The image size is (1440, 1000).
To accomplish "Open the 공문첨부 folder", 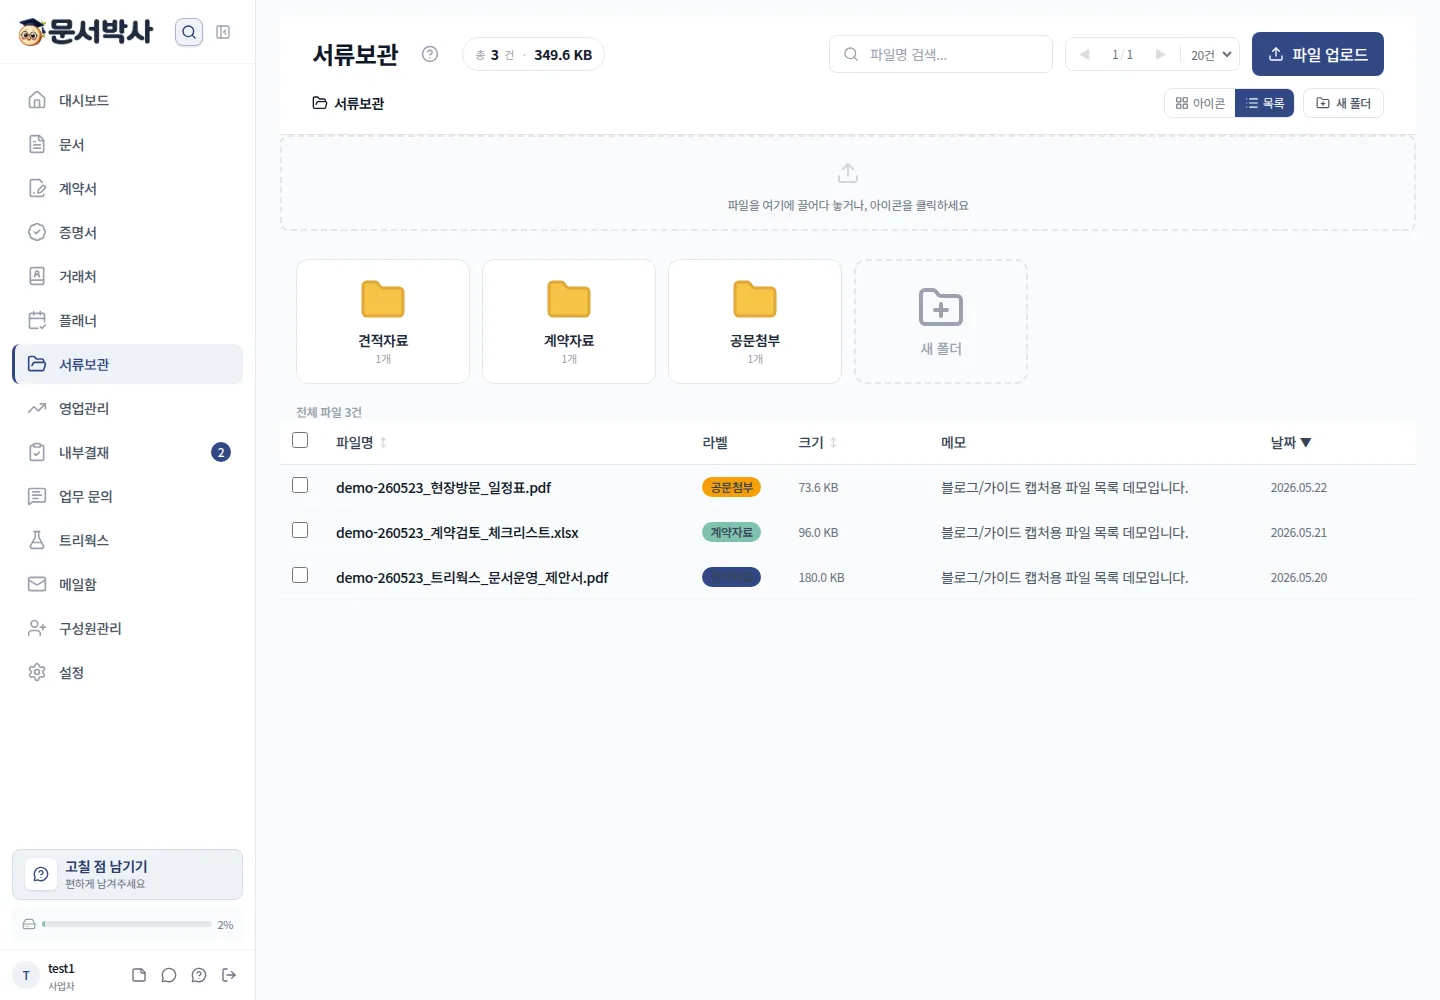I will pyautogui.click(x=755, y=321).
